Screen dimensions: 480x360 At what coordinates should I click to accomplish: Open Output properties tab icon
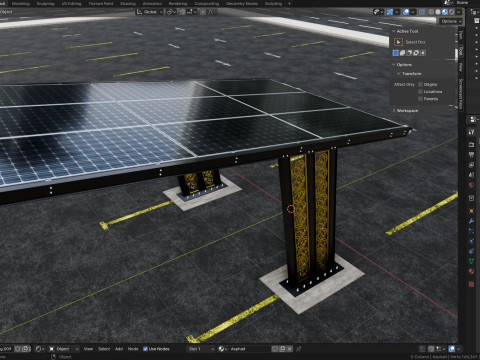(471, 154)
